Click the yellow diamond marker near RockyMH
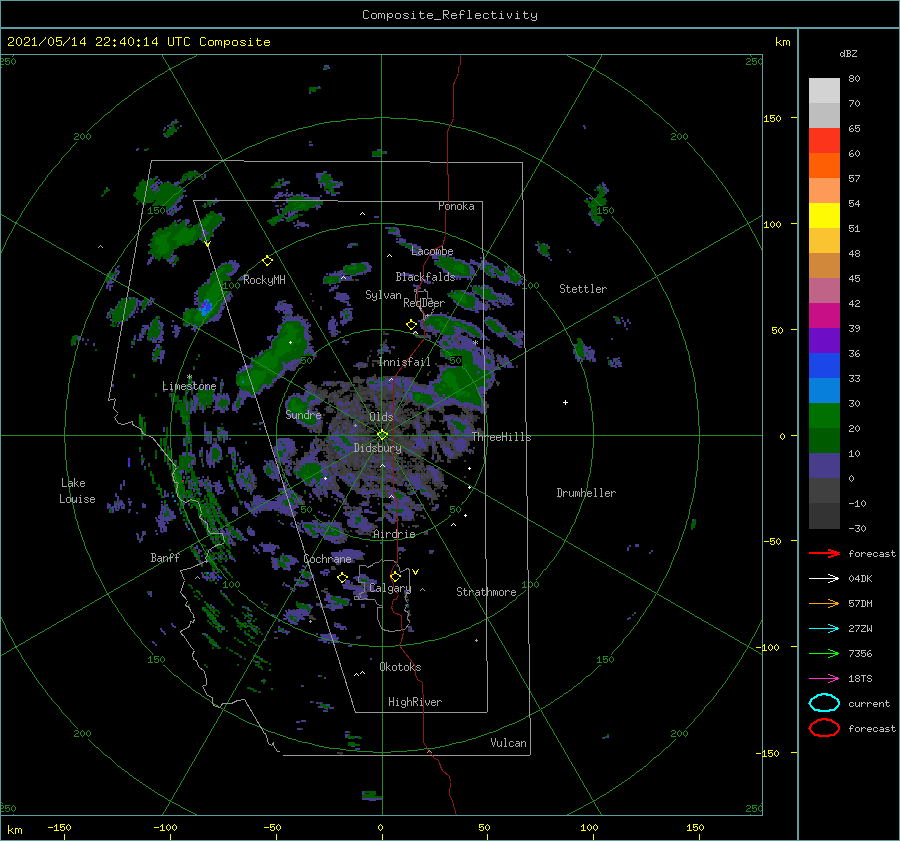This screenshot has height=841, width=900. 267,261
